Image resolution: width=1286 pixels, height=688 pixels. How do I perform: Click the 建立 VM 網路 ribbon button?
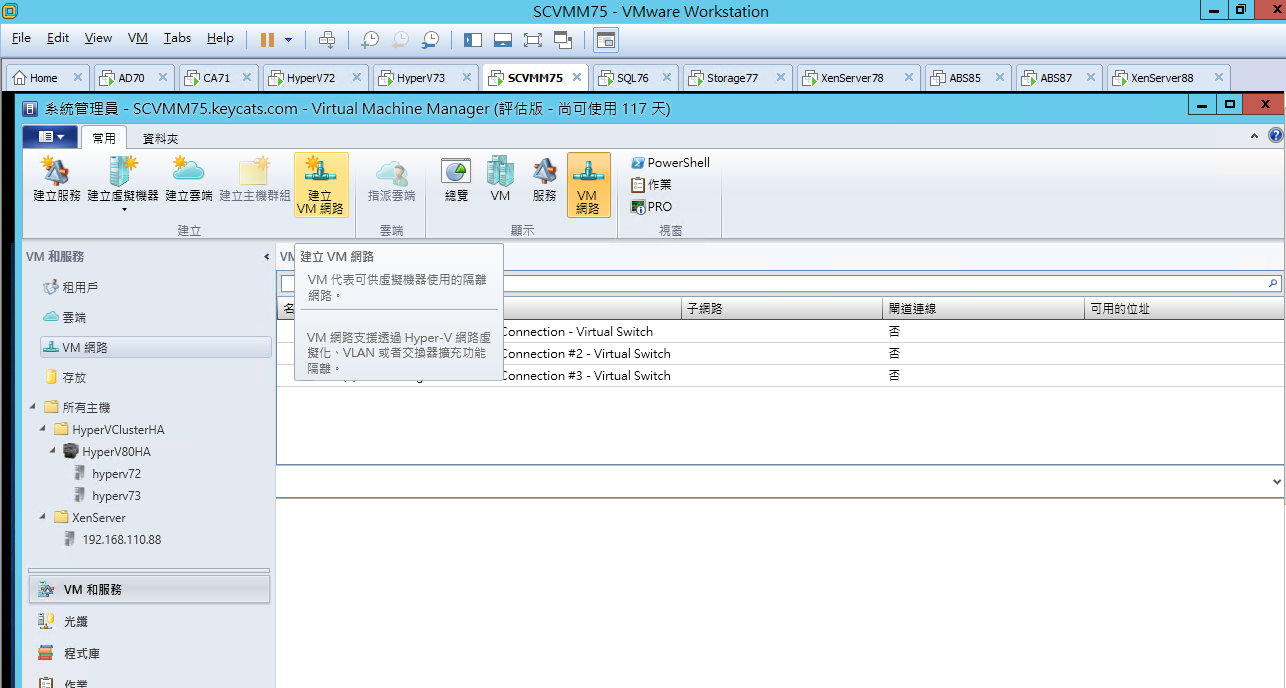[x=321, y=185]
